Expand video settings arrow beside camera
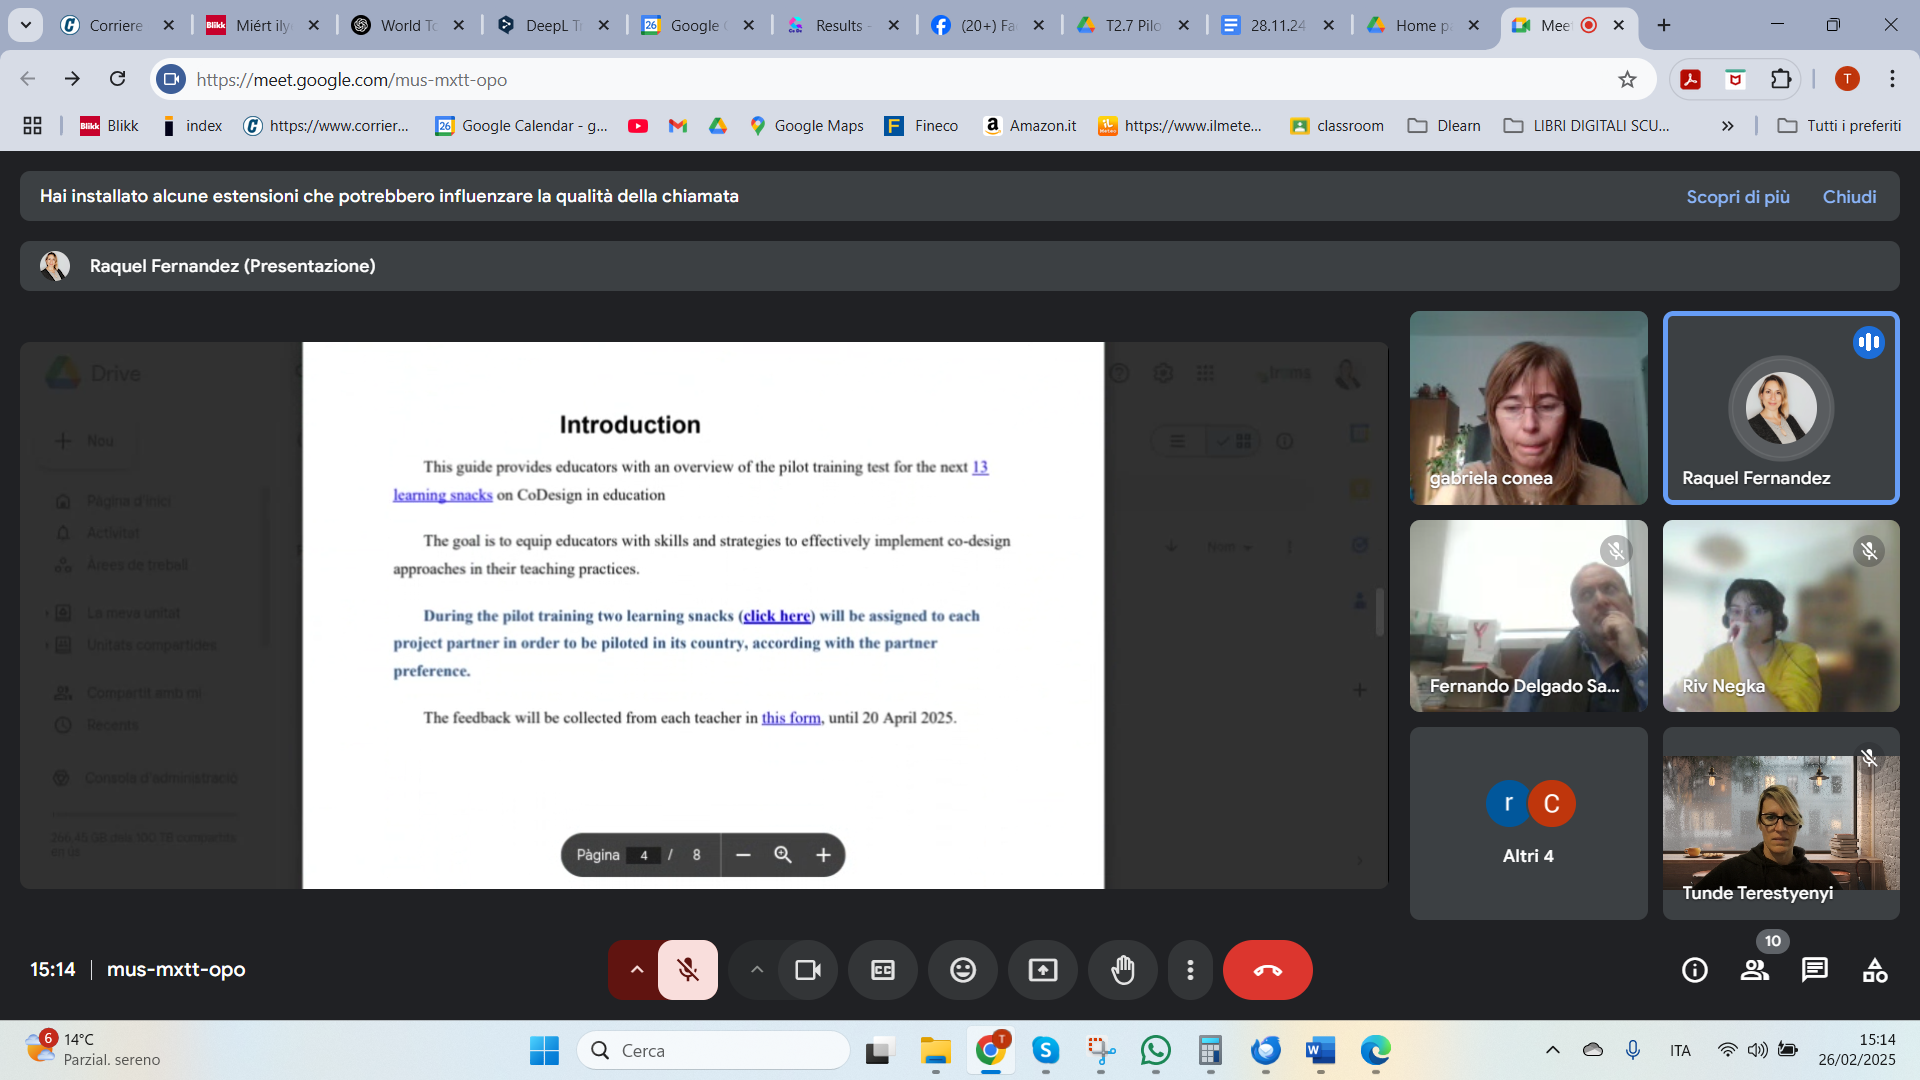Viewport: 1920px width, 1080px height. point(757,970)
